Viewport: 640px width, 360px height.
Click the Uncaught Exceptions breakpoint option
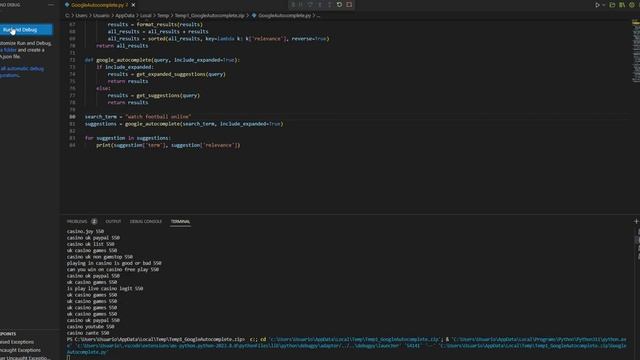tap(20, 350)
